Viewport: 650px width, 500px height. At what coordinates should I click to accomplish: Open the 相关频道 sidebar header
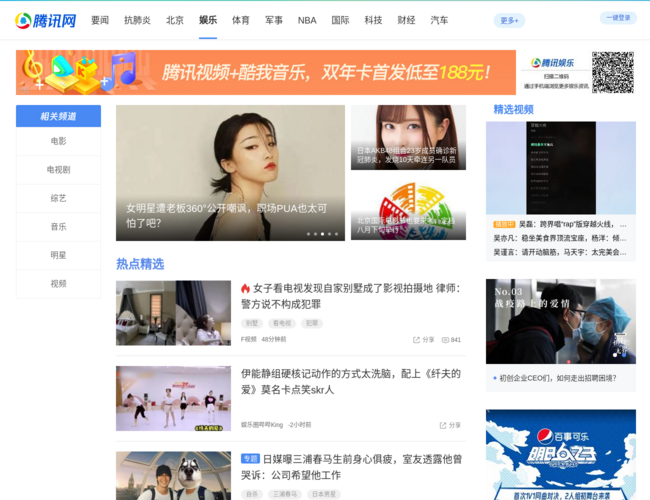pos(58,116)
